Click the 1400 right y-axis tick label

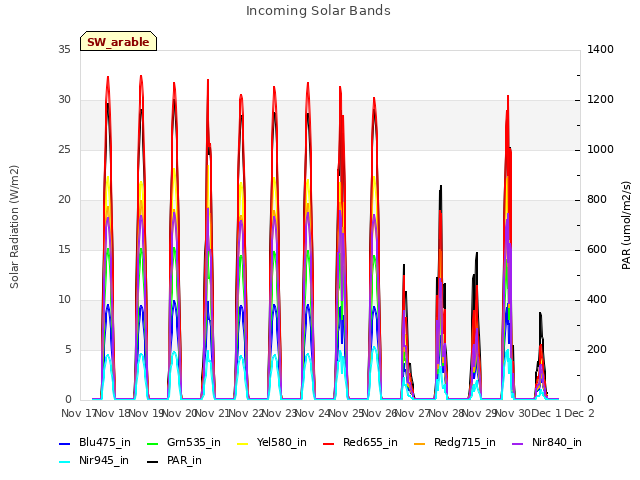(x=600, y=49)
